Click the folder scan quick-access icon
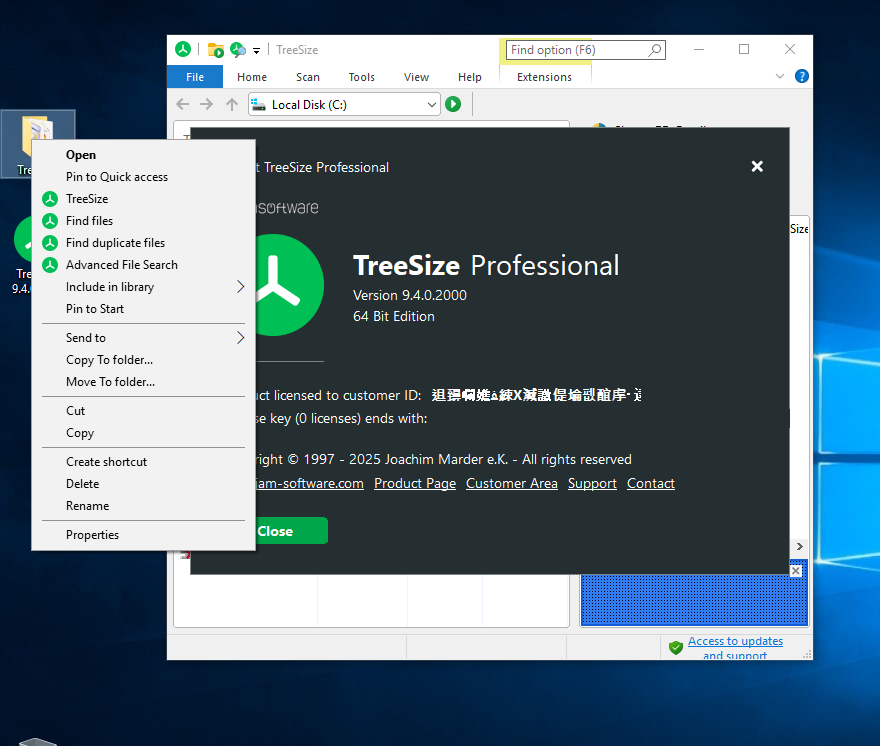This screenshot has width=880, height=746. pos(216,50)
